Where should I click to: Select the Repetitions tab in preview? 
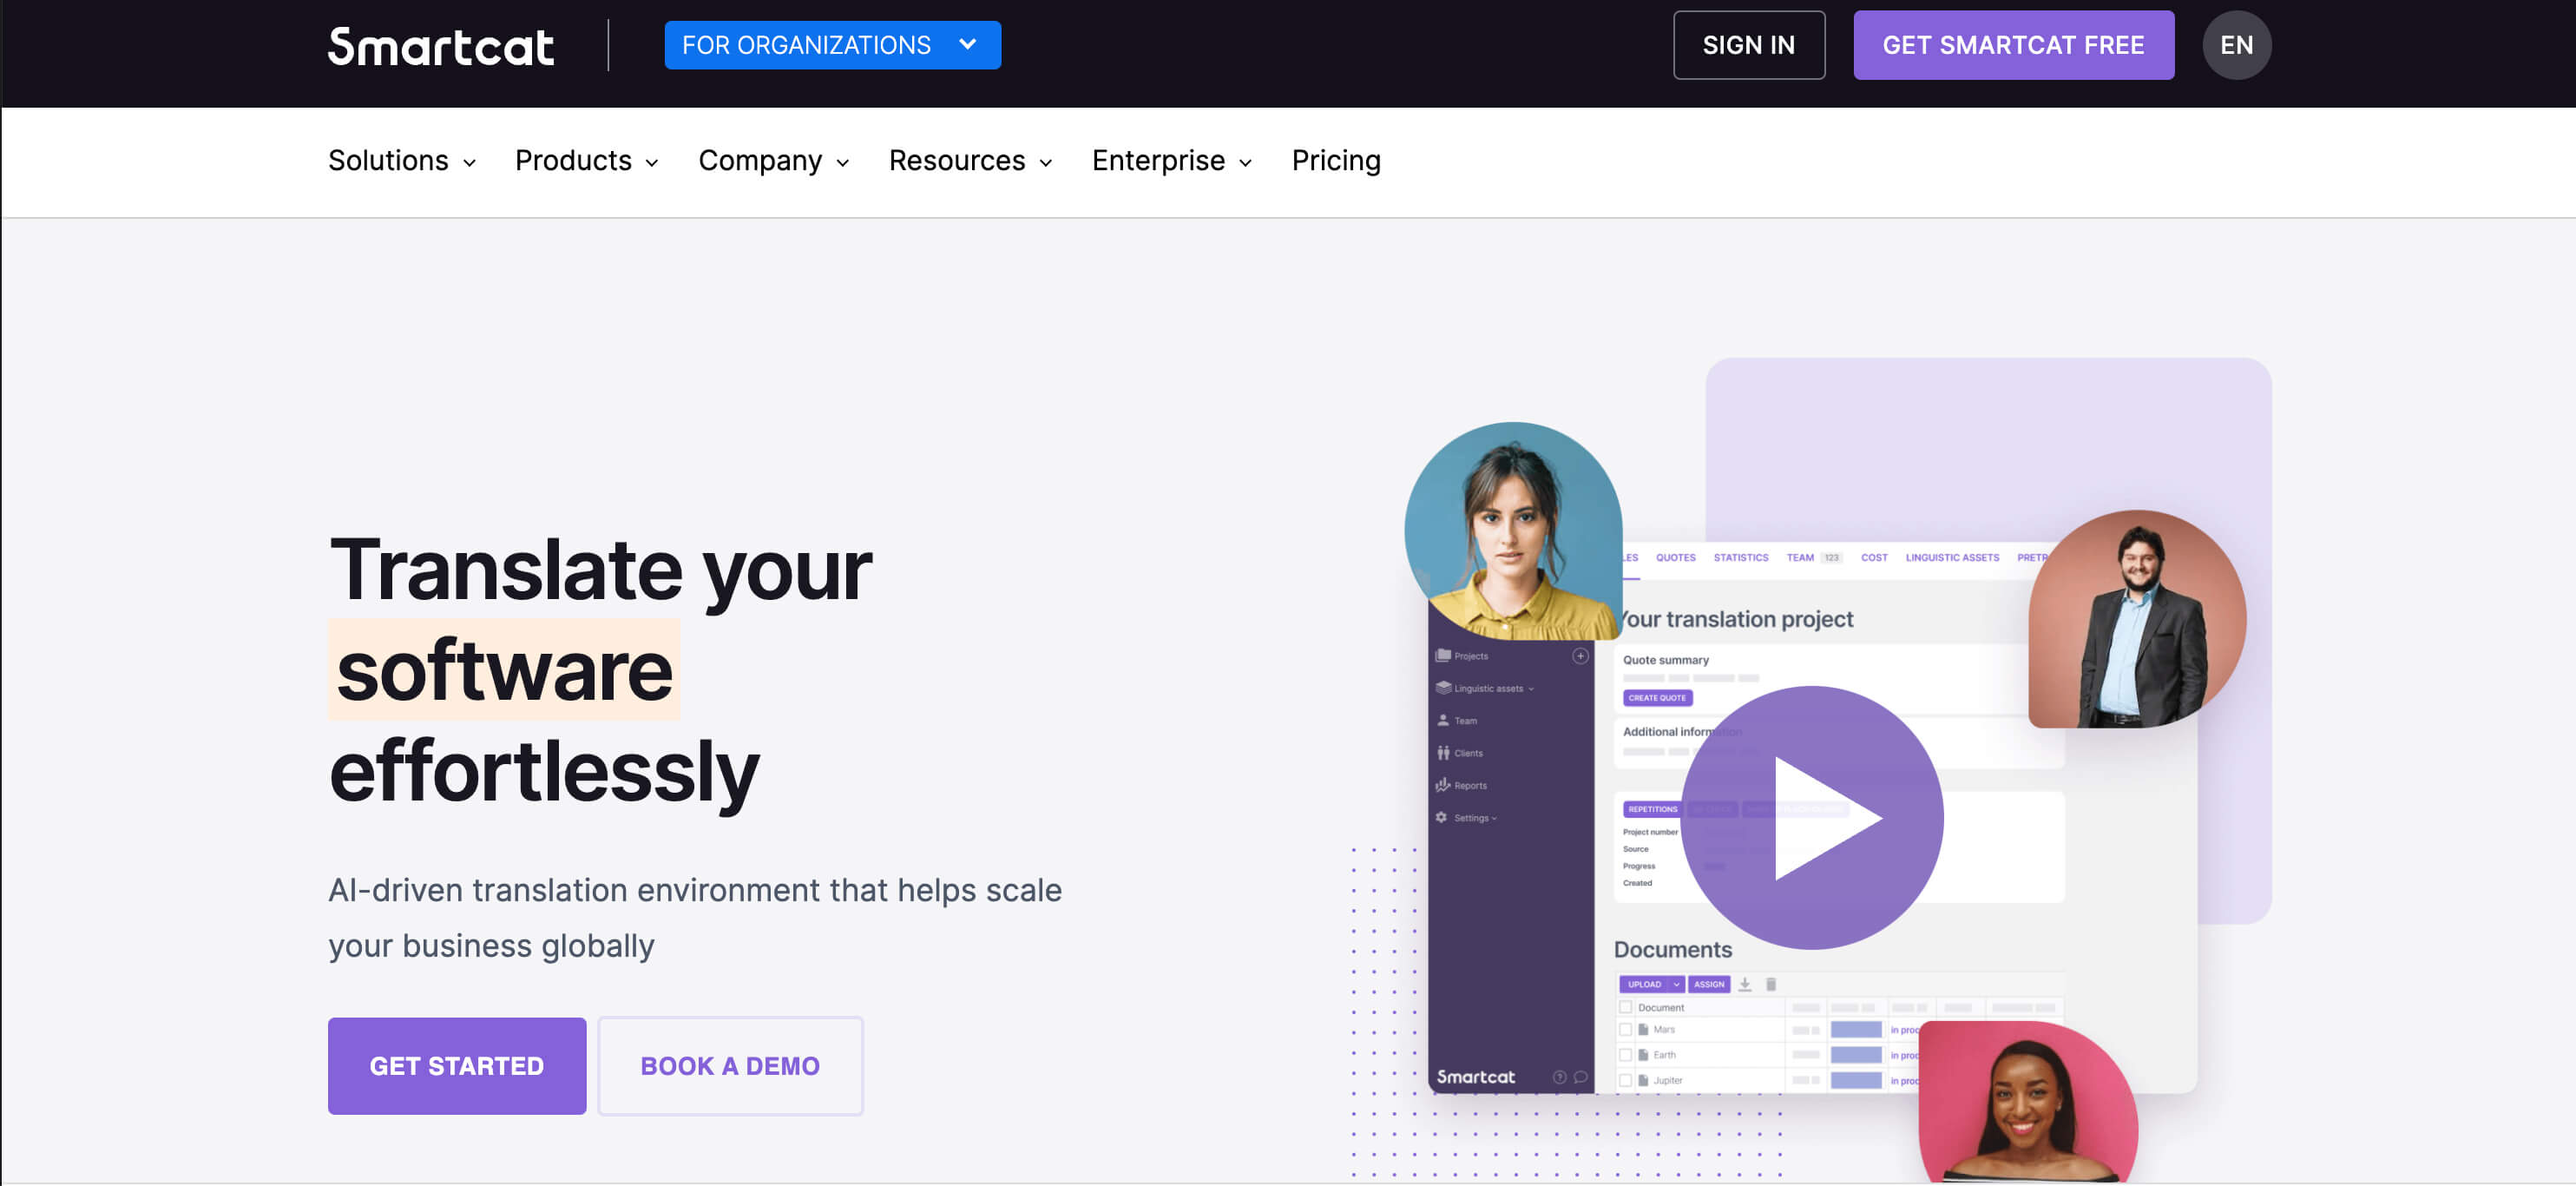click(1652, 809)
